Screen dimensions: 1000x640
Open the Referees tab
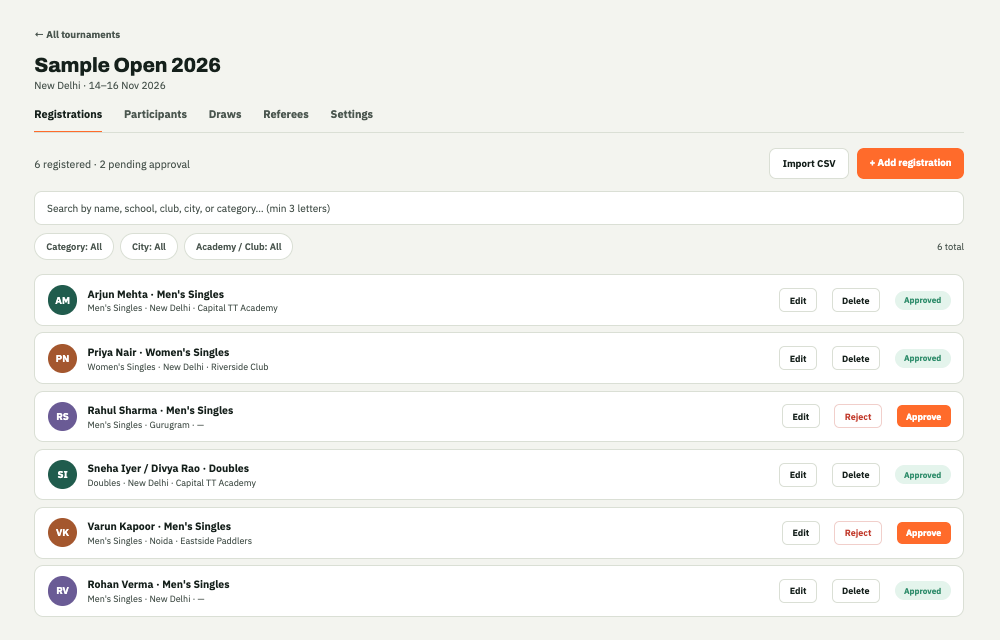tap(286, 114)
